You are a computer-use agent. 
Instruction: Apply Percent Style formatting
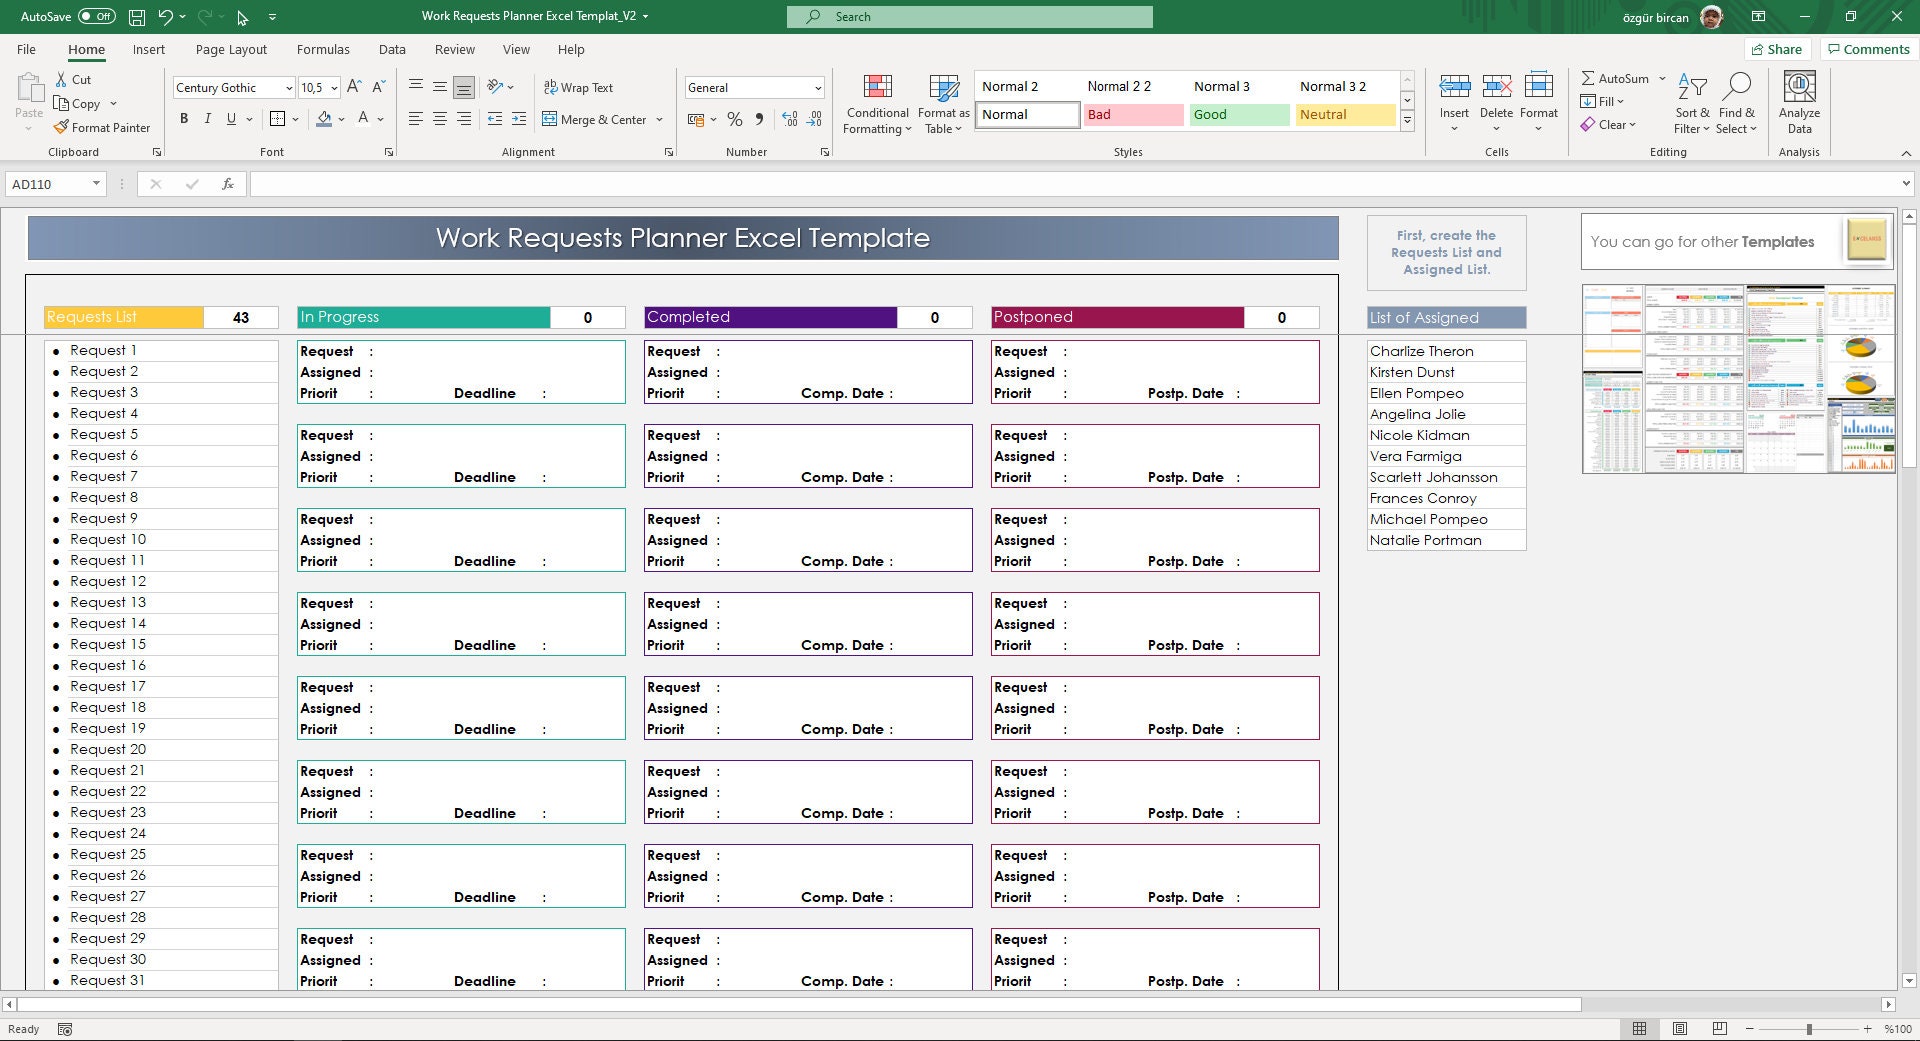click(x=735, y=119)
